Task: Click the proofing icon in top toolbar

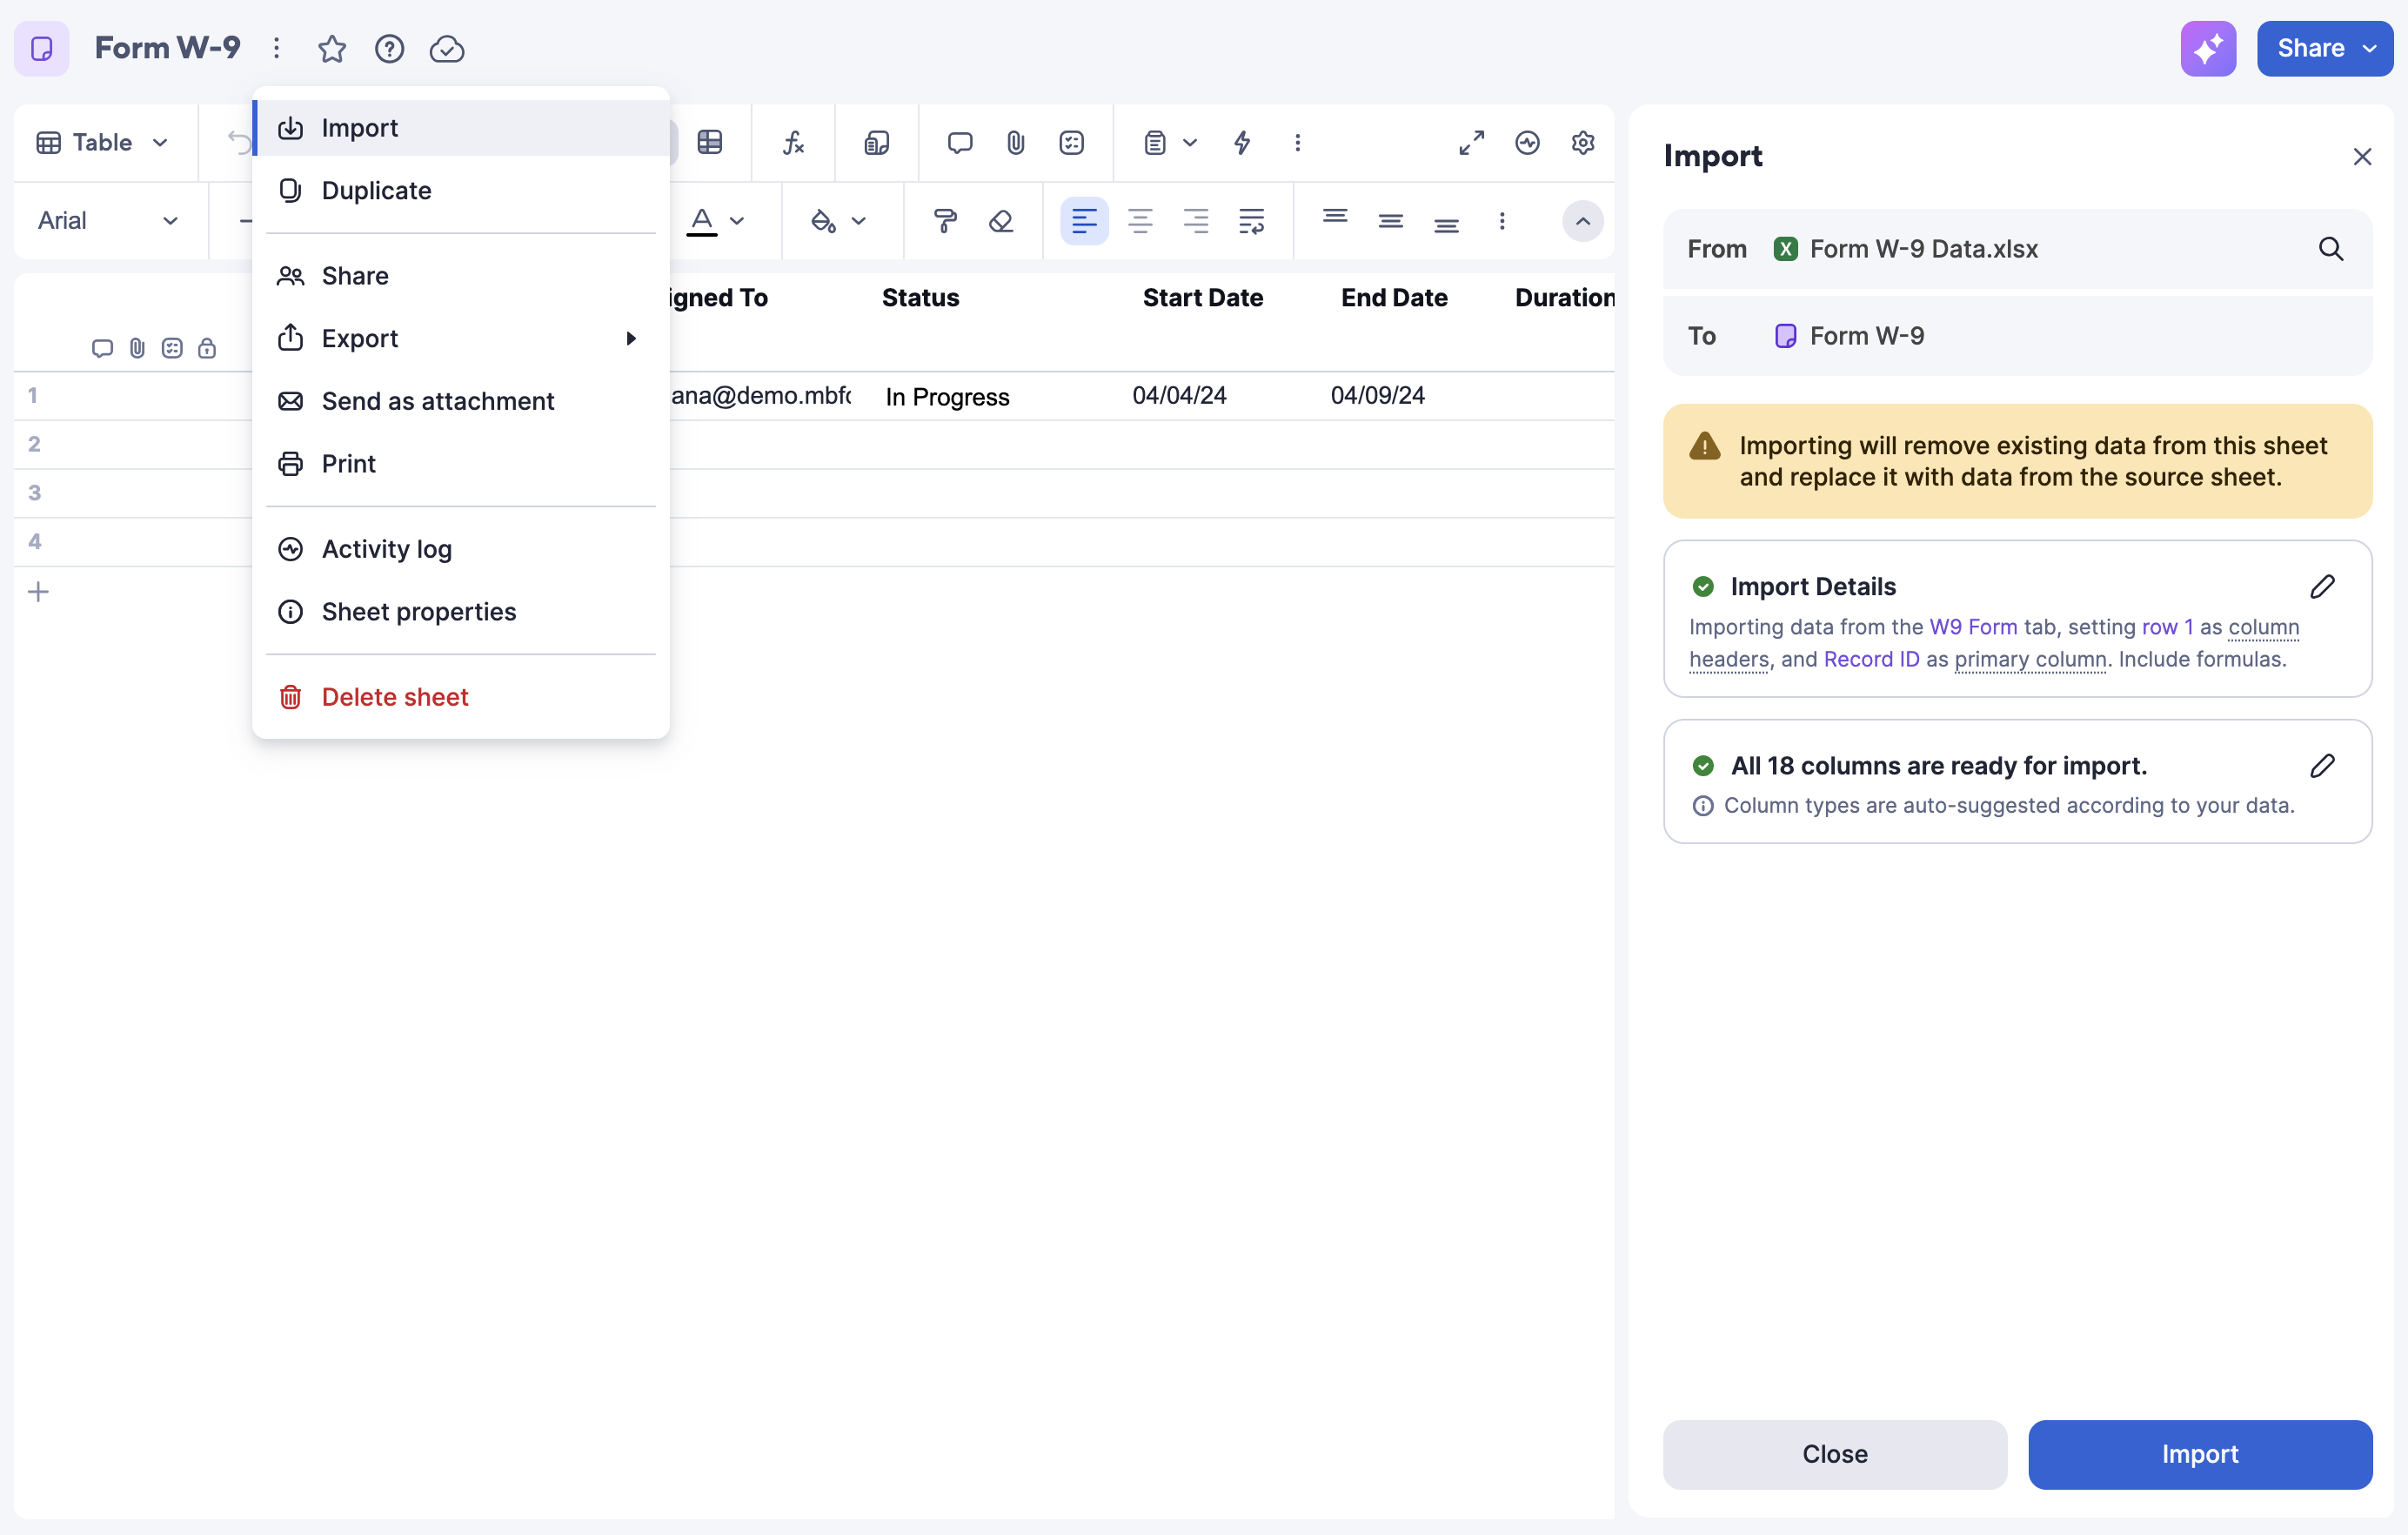Action: pos(1072,142)
